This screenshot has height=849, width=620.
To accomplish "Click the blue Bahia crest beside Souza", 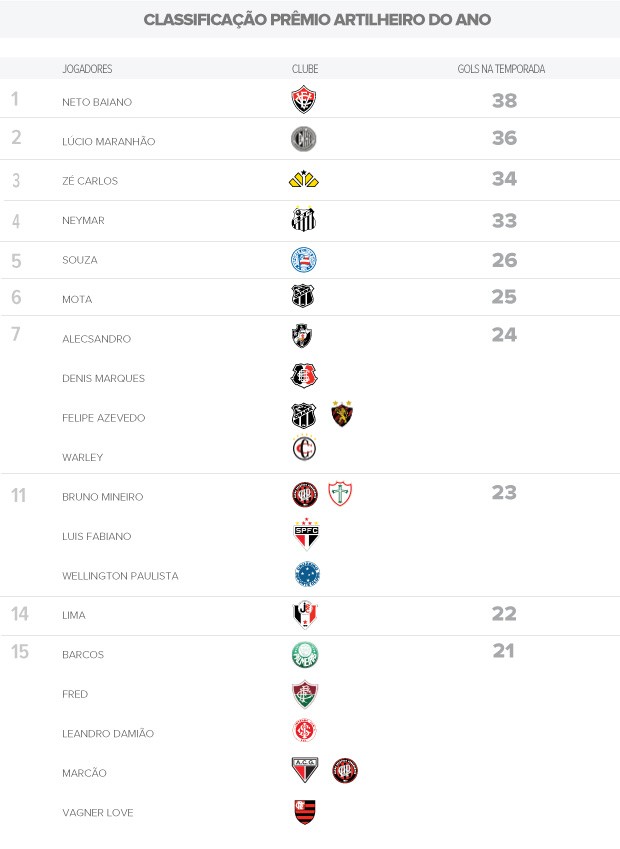I will tap(303, 260).
